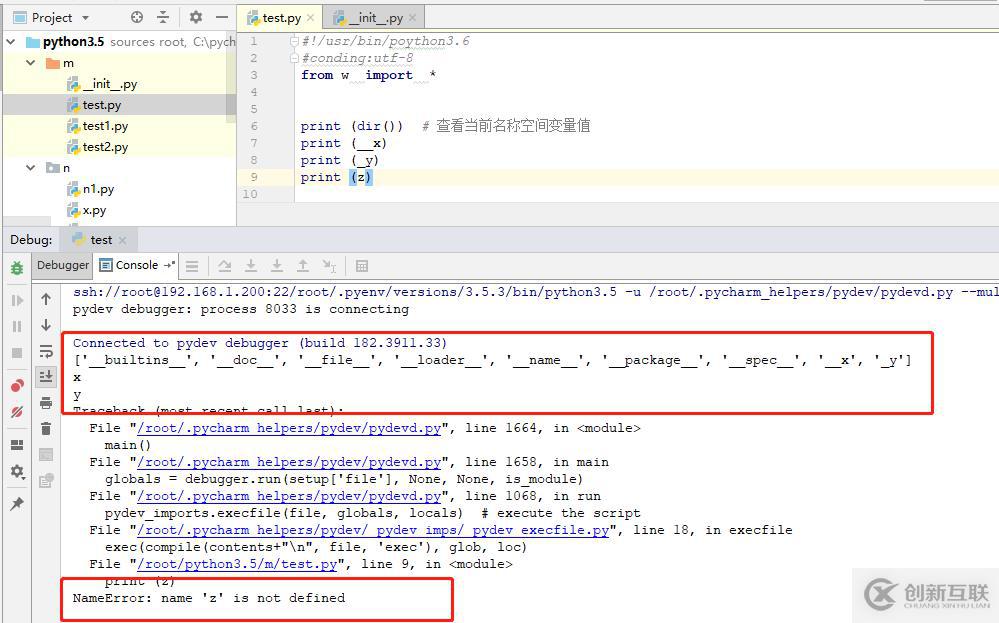
Task: Click Show Execution Point icon
Action: (x=192, y=266)
